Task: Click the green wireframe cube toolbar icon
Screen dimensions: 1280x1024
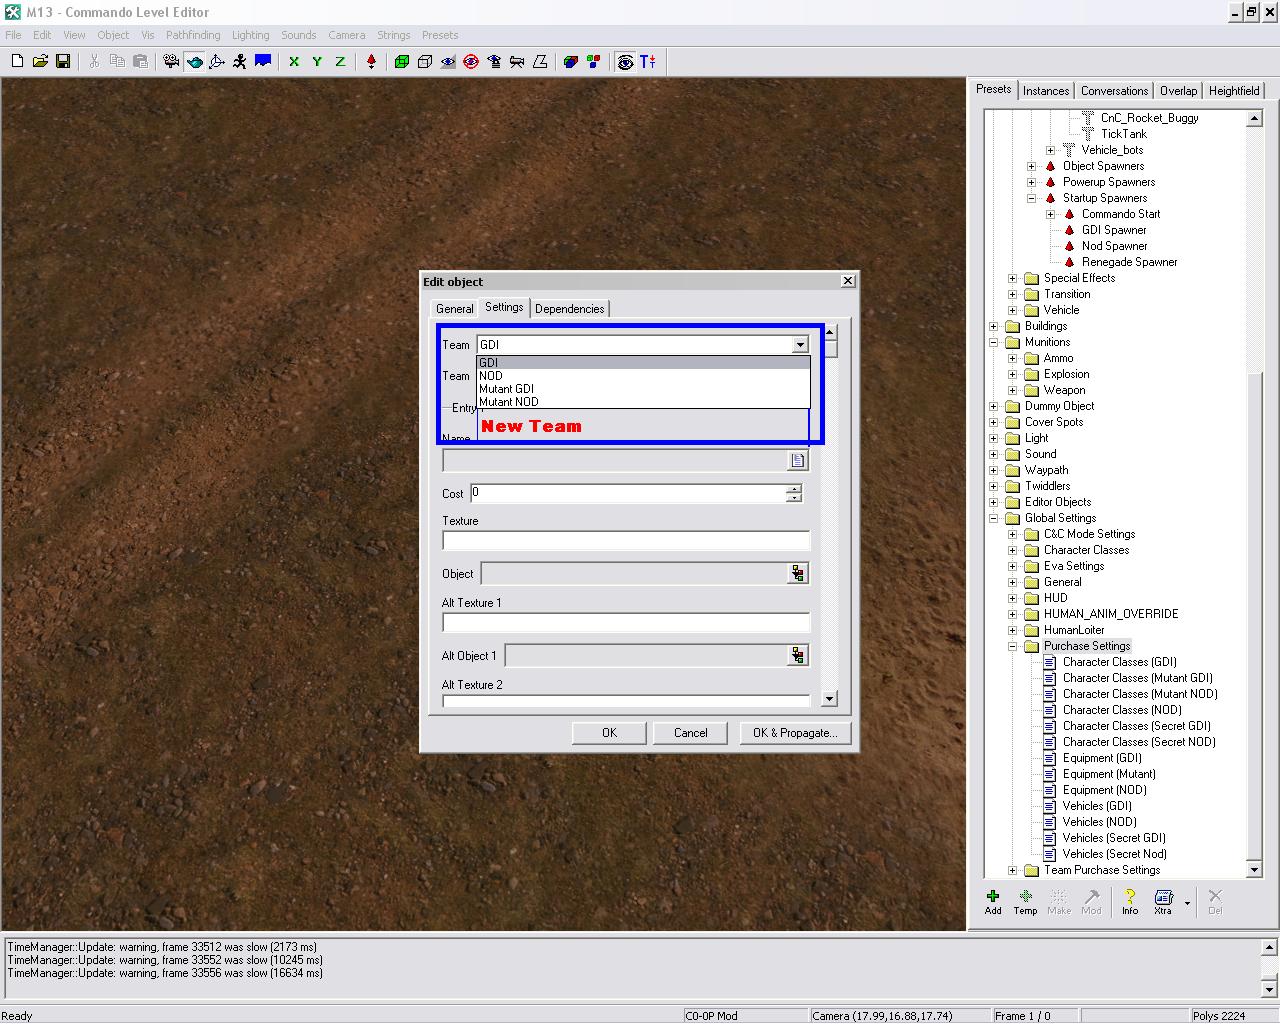Action: pyautogui.click(x=402, y=61)
